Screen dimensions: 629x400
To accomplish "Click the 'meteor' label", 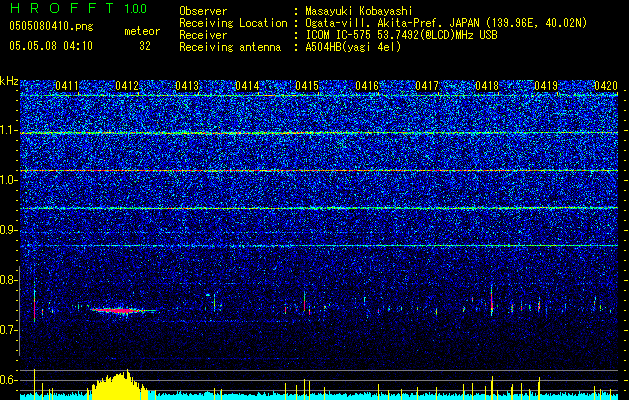I will 142,31.
